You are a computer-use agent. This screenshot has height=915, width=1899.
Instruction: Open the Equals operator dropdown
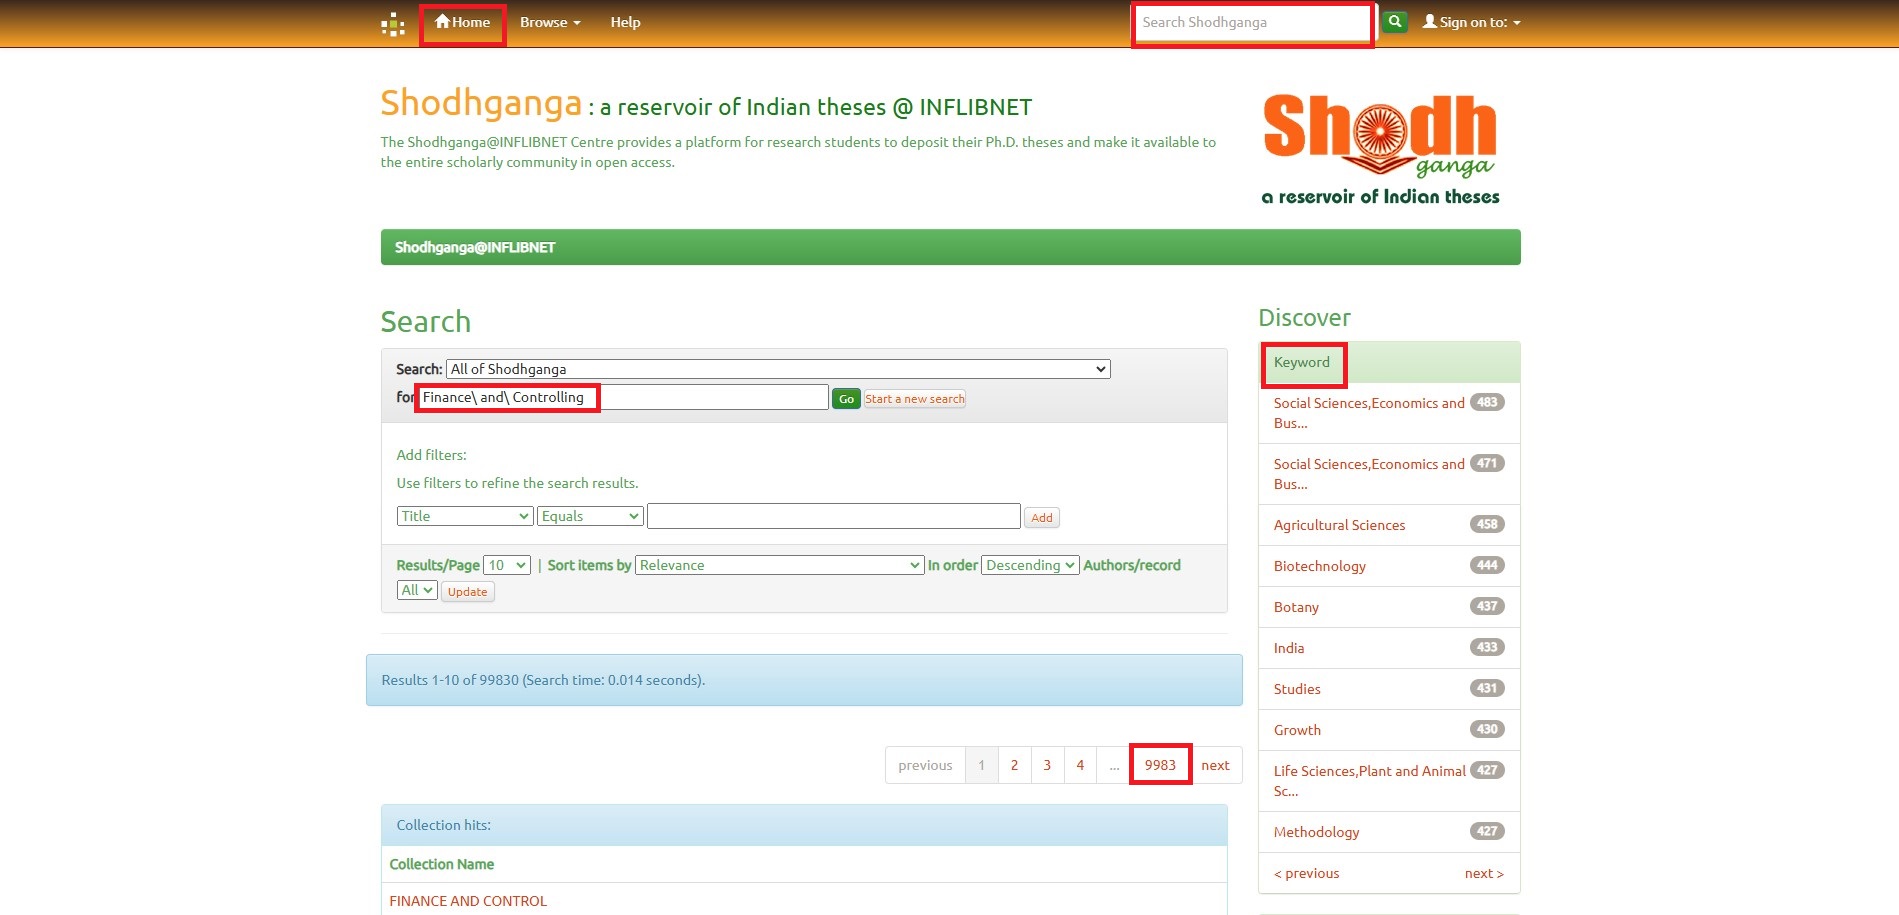(590, 516)
